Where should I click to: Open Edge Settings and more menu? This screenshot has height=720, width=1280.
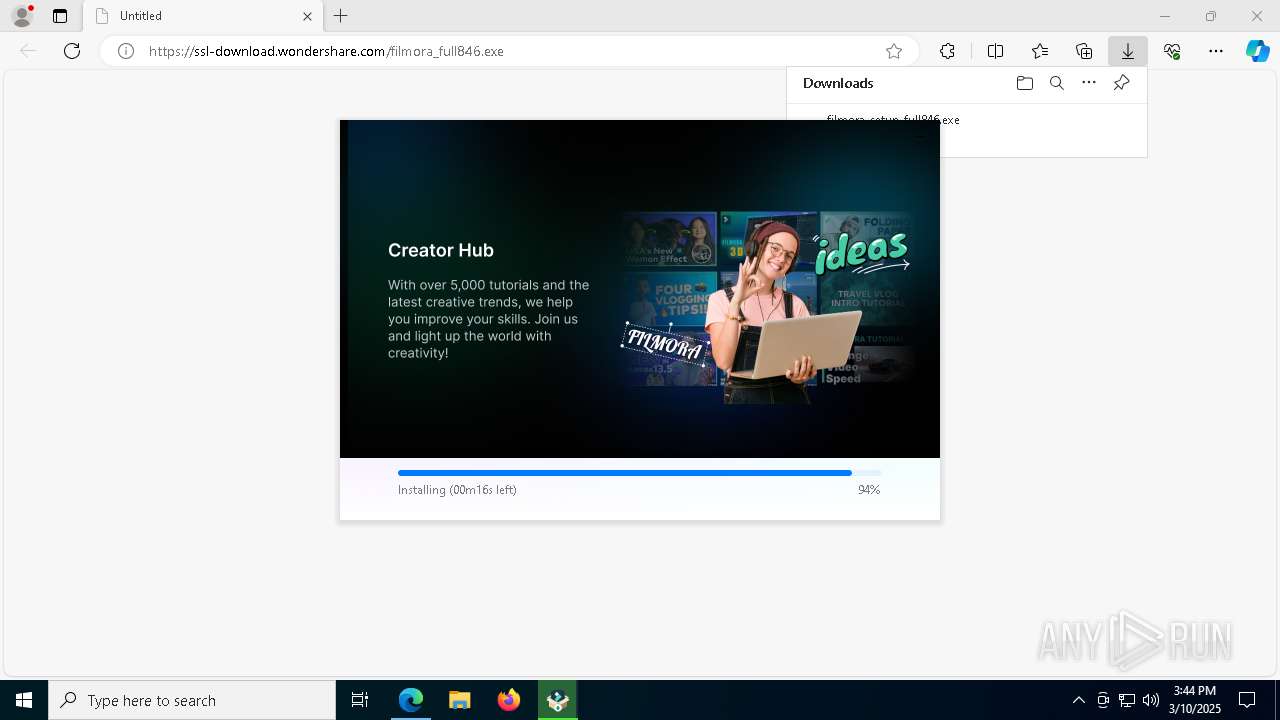[1216, 51]
